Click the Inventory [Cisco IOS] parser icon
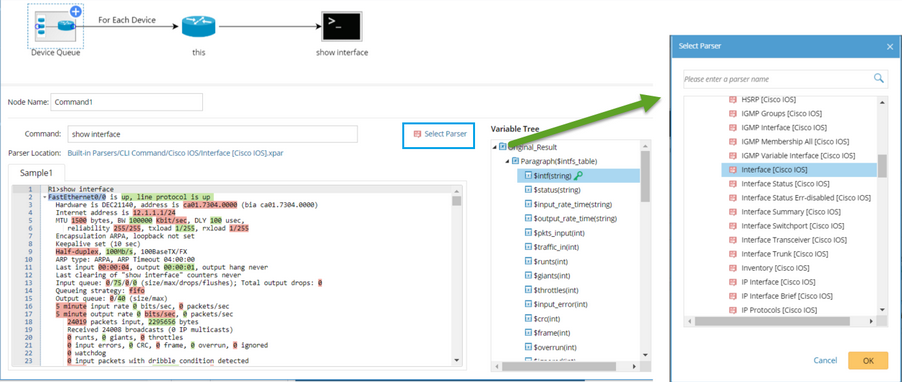This screenshot has height=382, width=902. point(733,268)
